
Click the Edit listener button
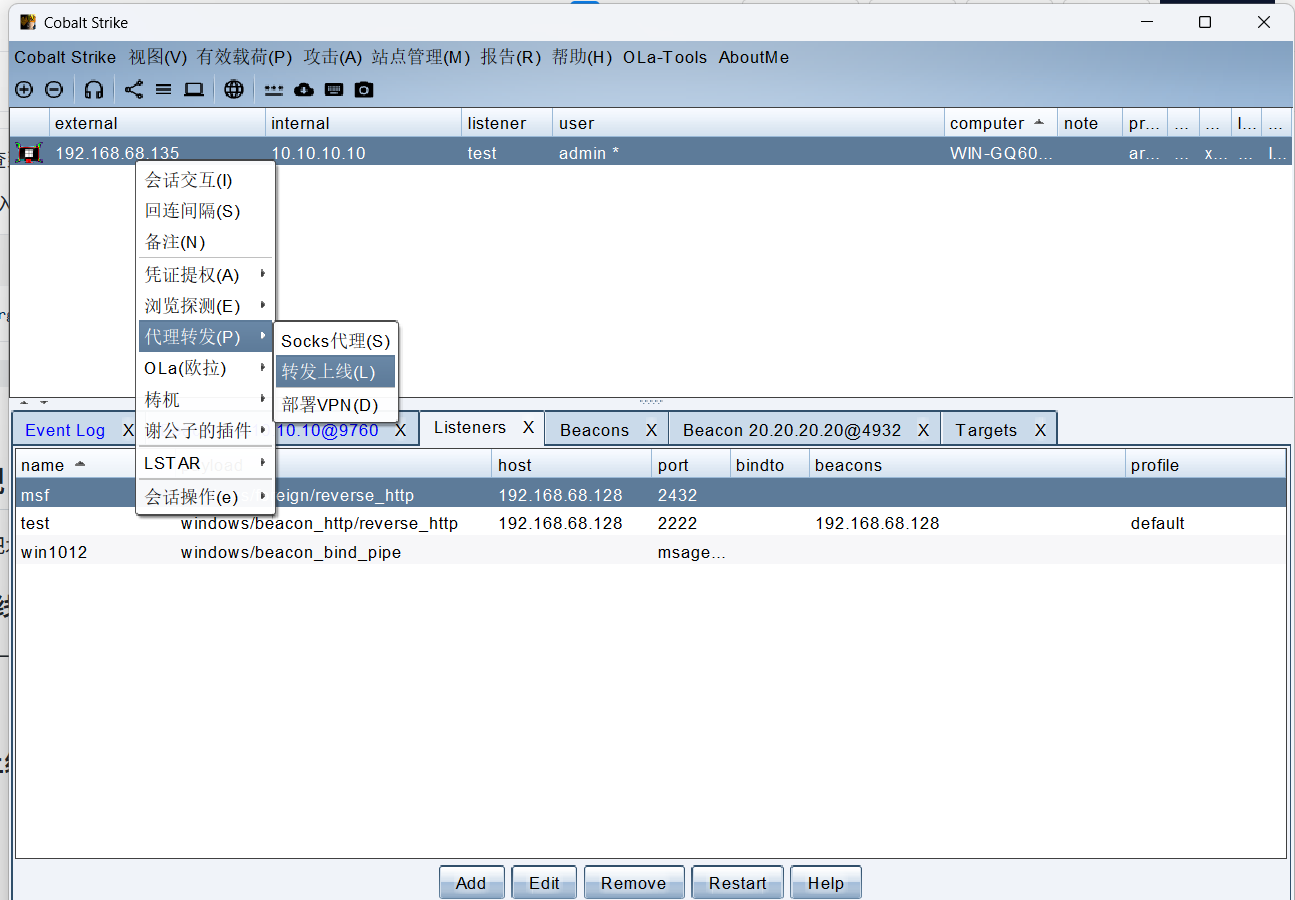[544, 883]
